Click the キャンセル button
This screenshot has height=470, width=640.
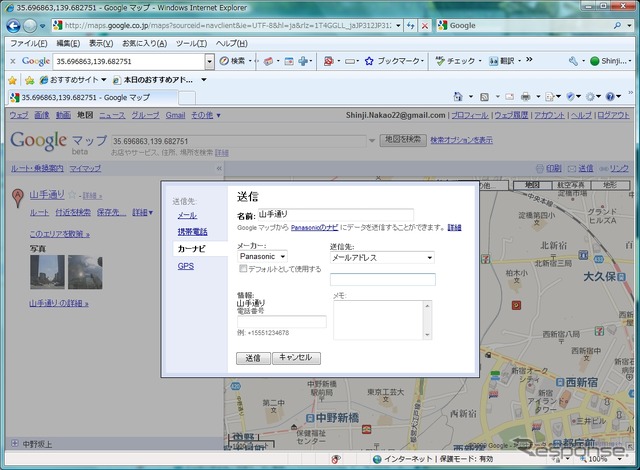point(296,358)
